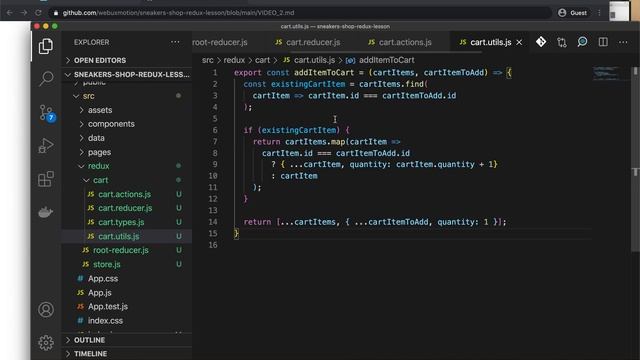Open App.js in file tree
640x360 pixels.
click(x=127, y=293)
